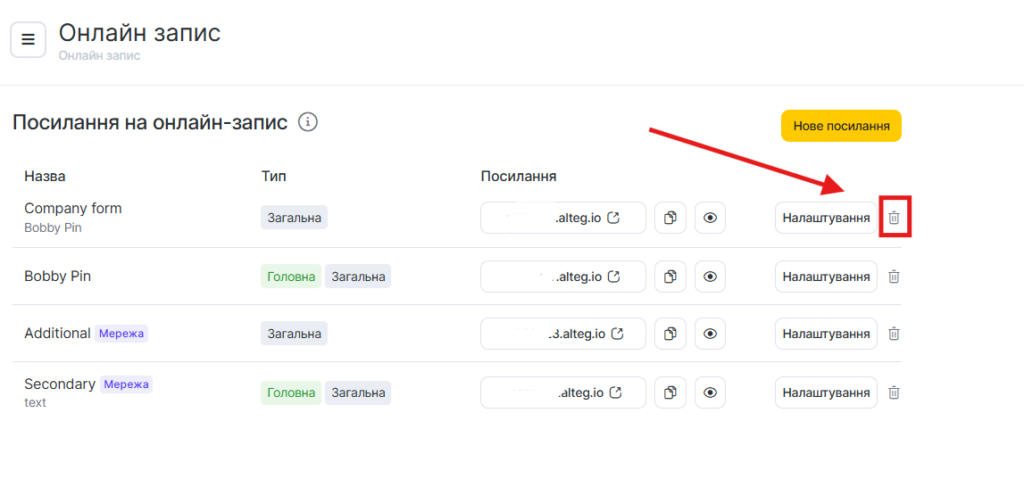Preview the Secondary booking page
Image resolution: width=1024 pixels, height=504 pixels.
pos(710,393)
